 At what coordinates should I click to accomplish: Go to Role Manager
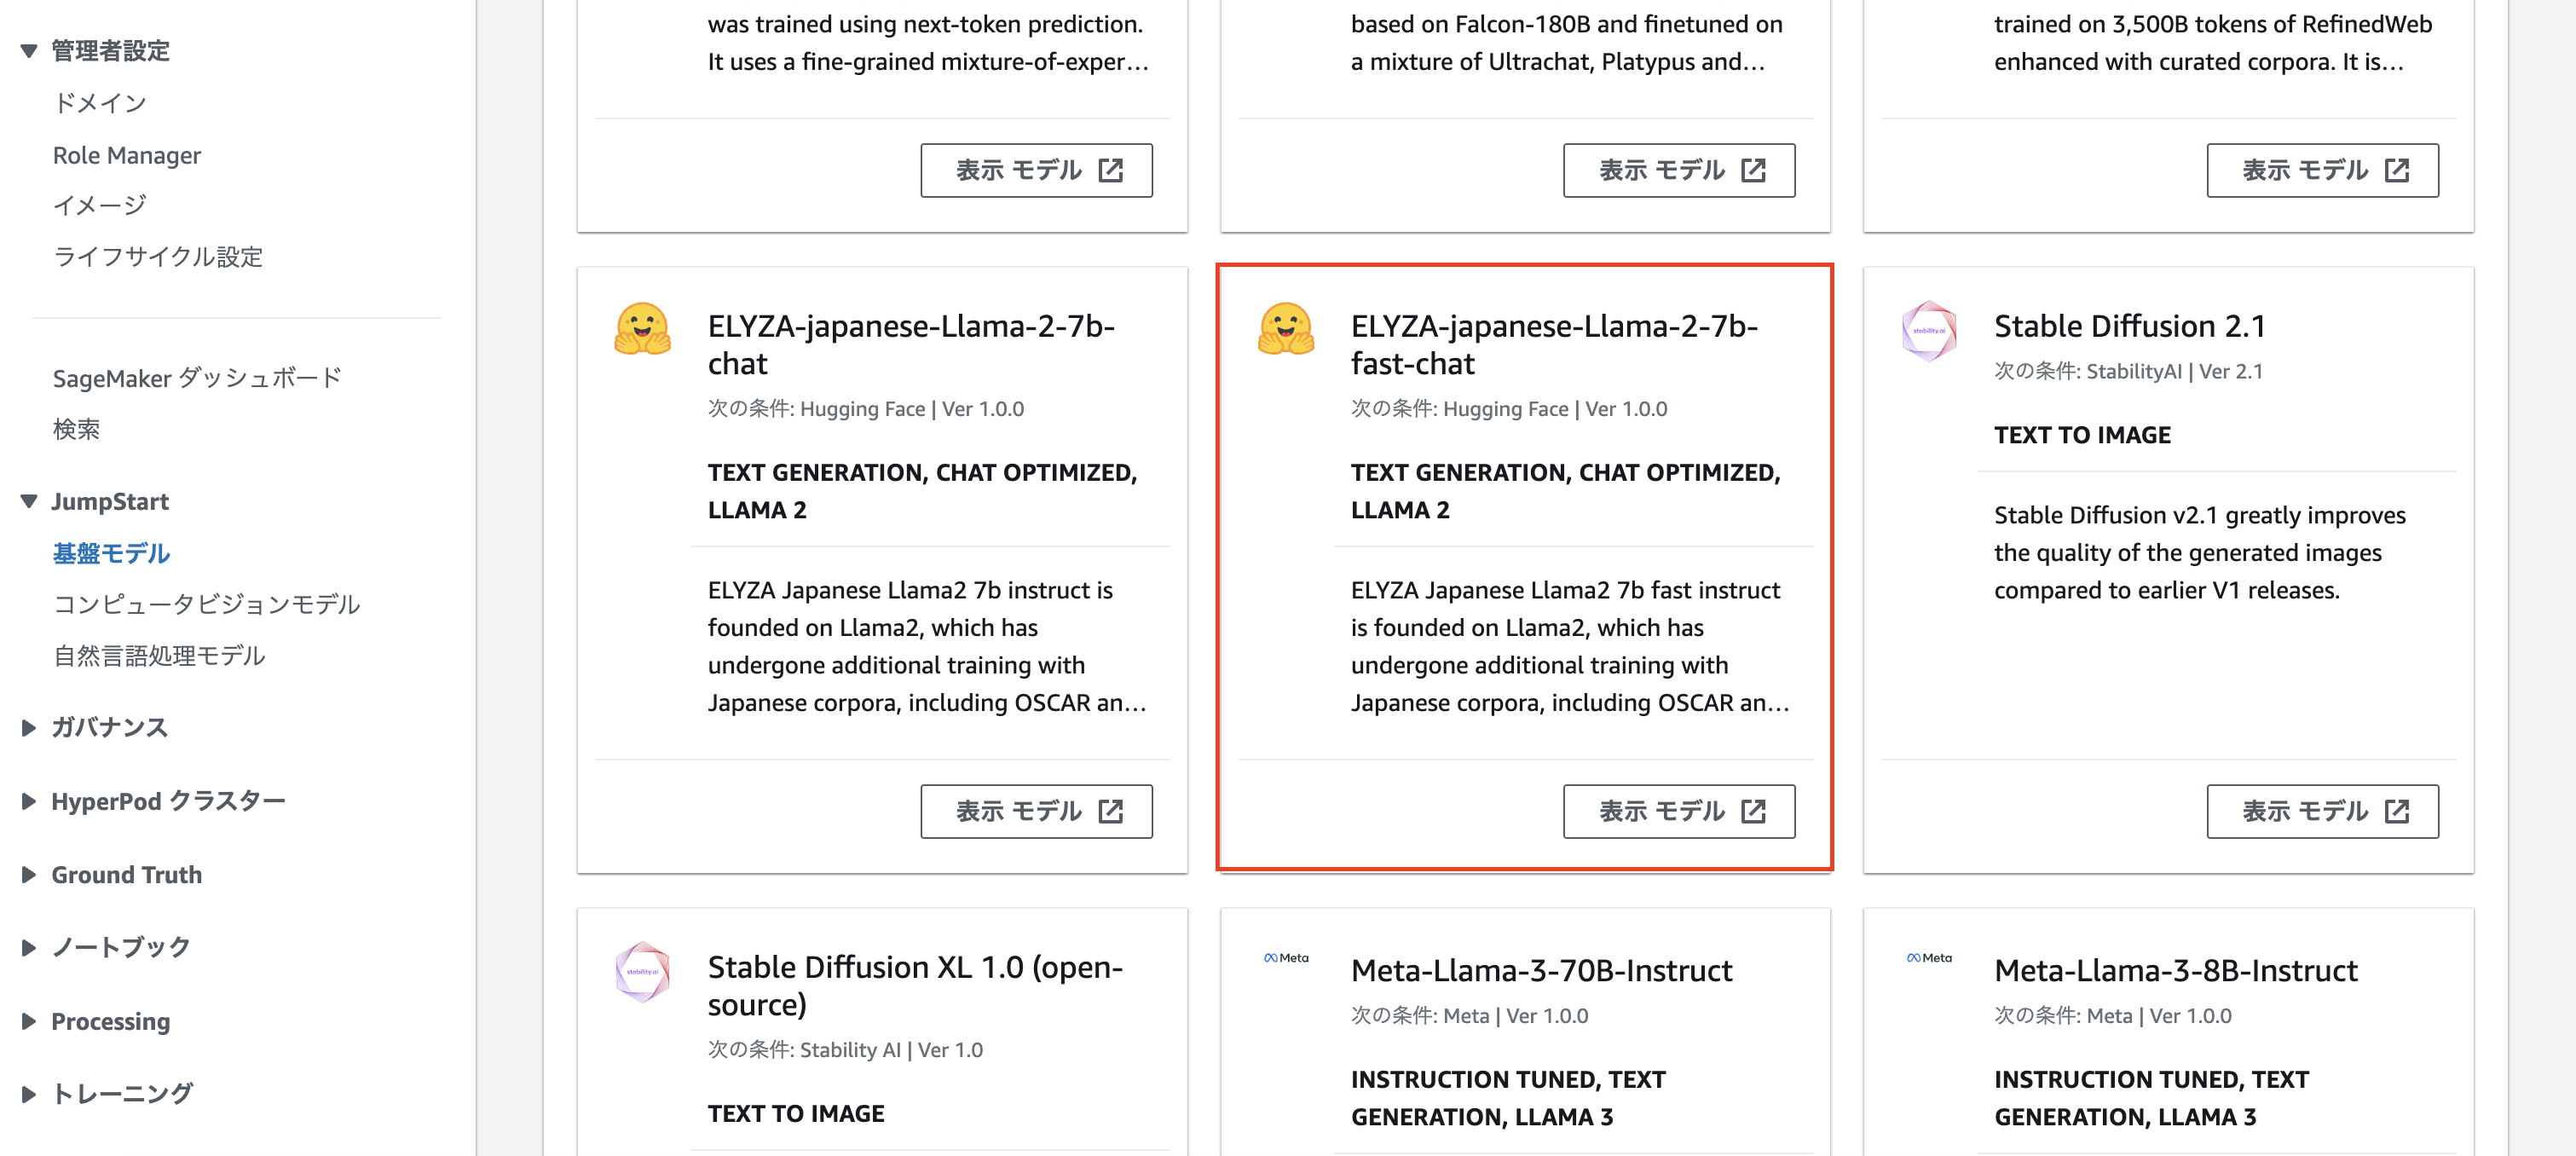(x=126, y=155)
